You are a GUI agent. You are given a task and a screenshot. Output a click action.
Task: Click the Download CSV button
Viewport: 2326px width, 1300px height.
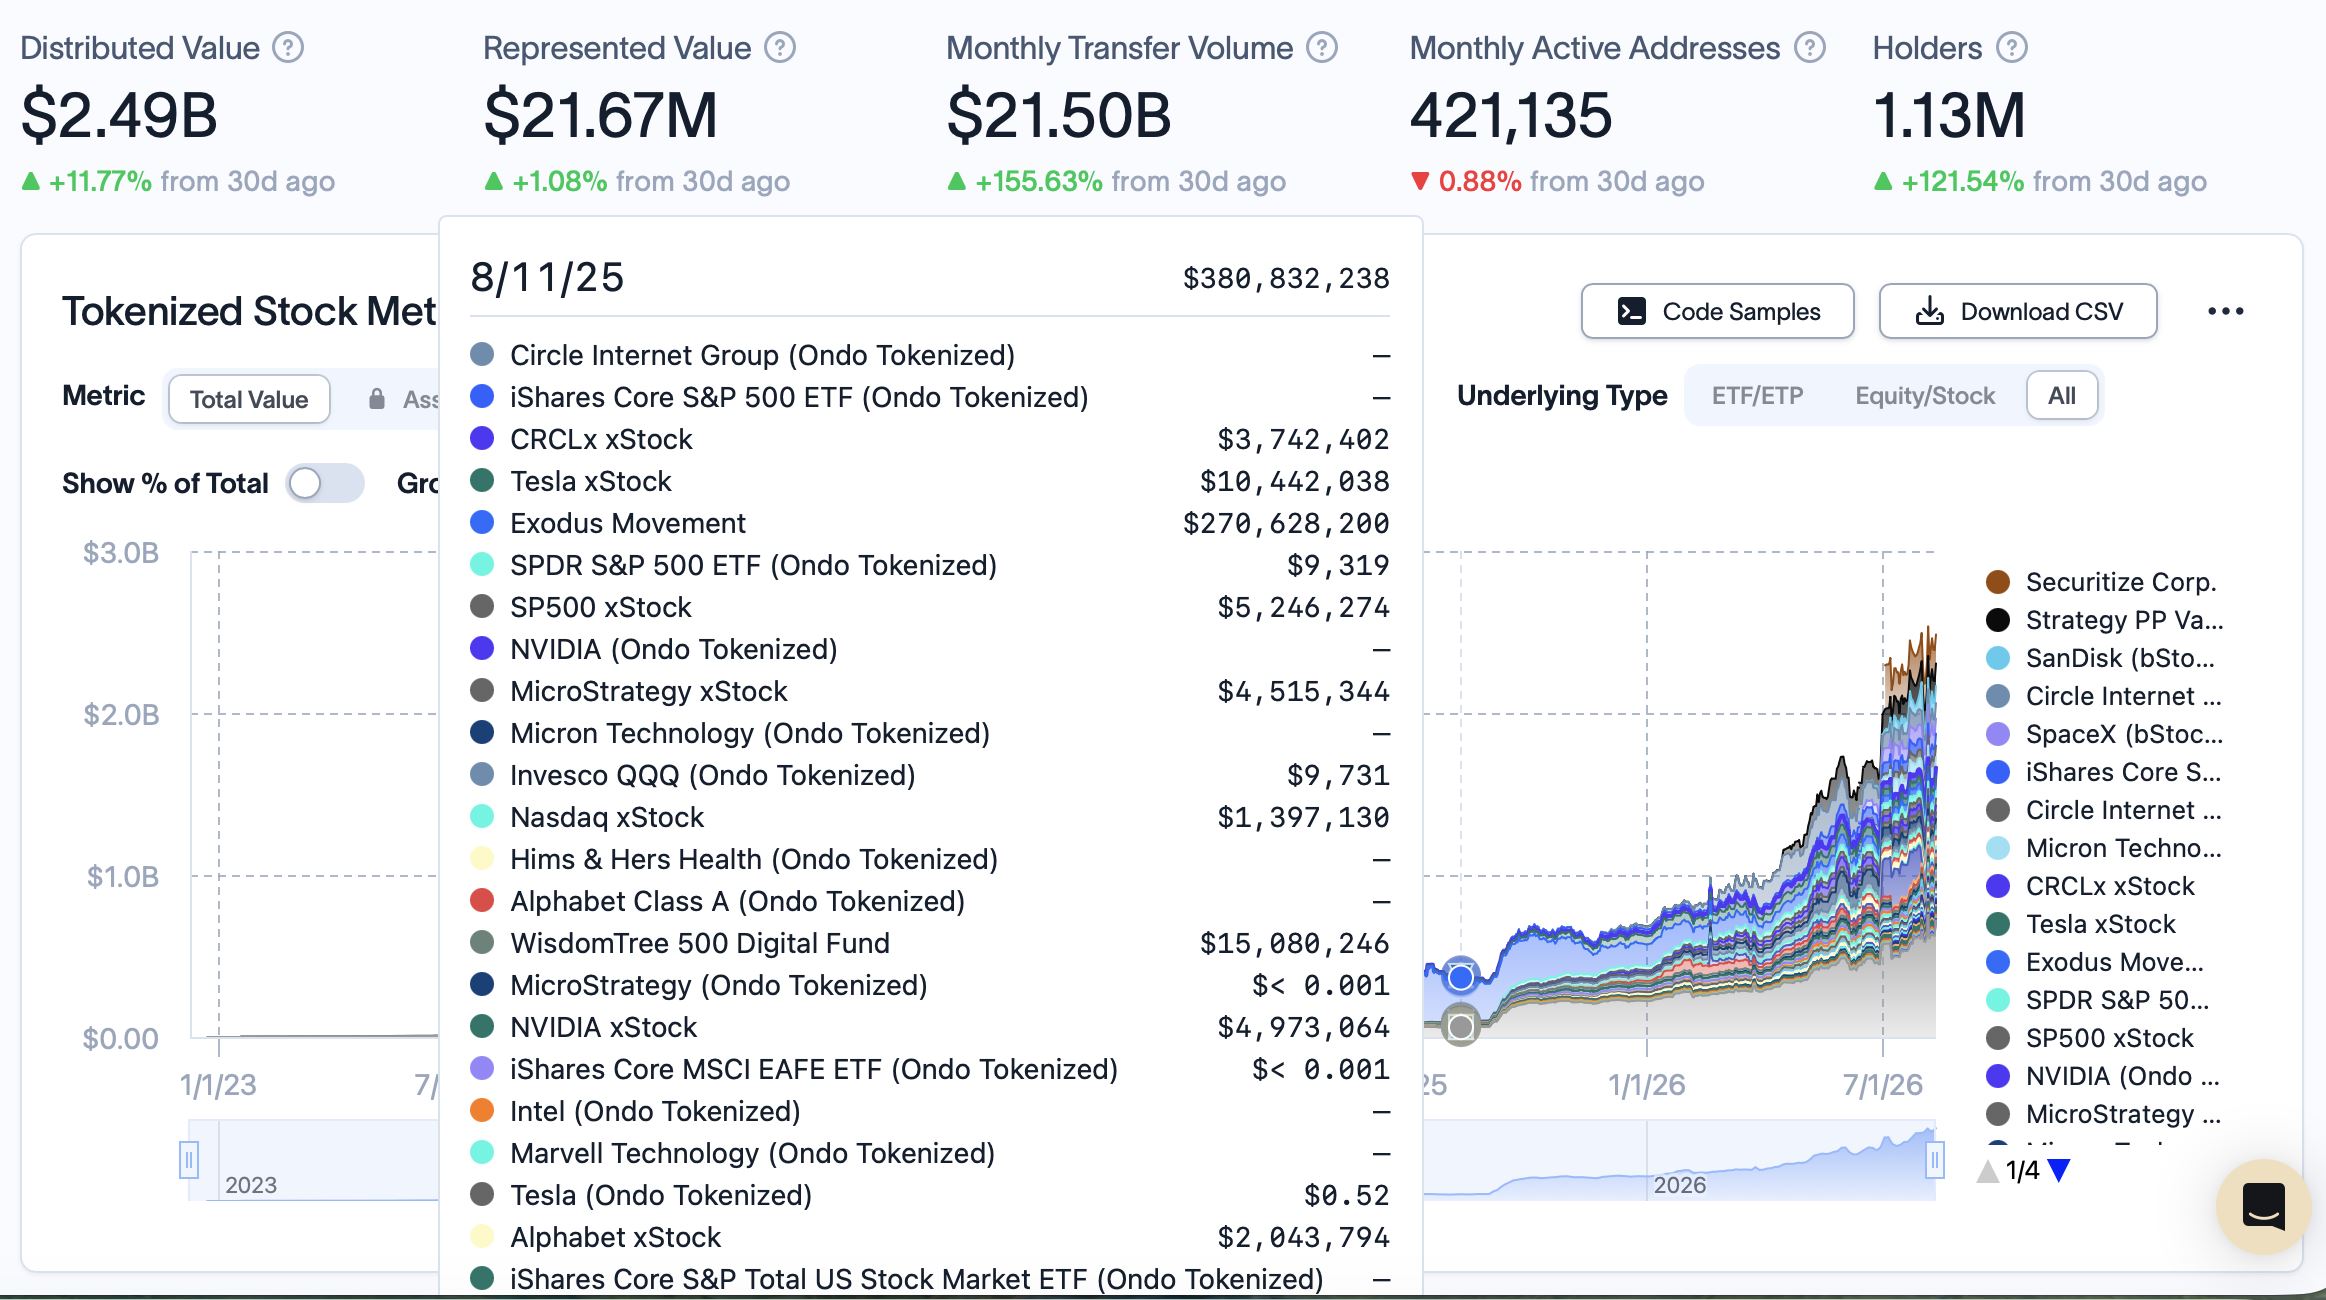pos(2018,311)
